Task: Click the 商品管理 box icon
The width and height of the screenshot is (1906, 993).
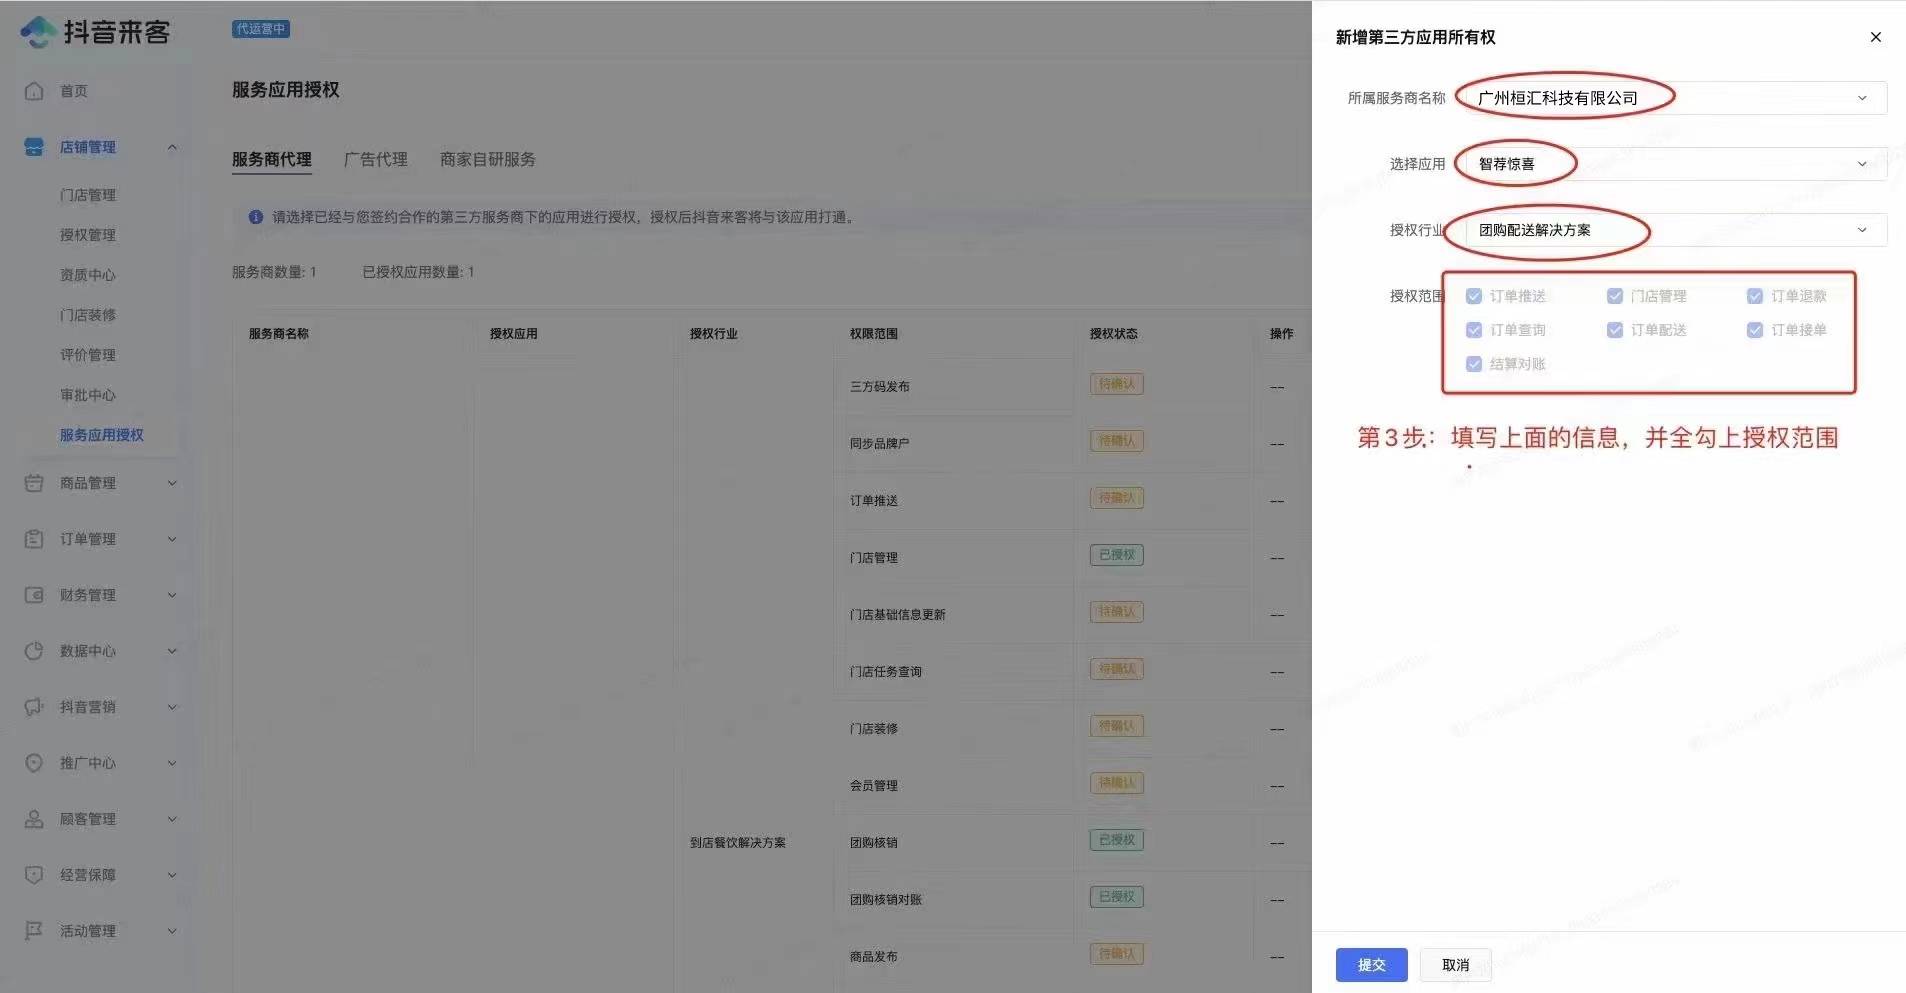Action: point(34,483)
